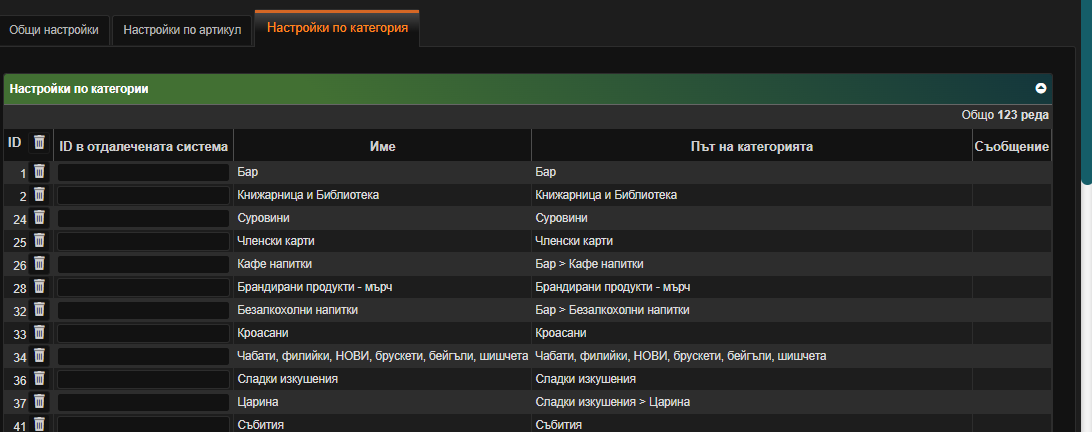
Task: Click remote system ID field for Бар
Action: tap(143, 172)
